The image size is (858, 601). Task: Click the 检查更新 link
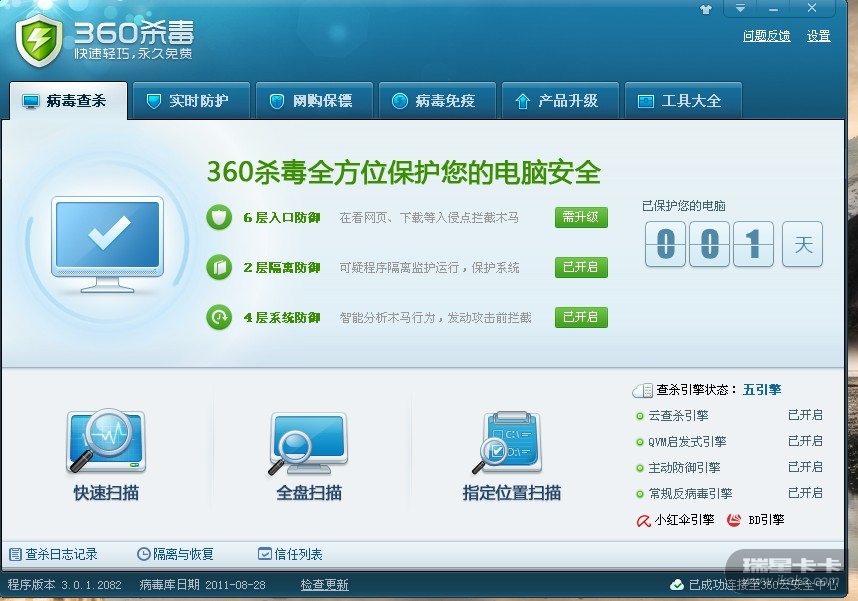pos(324,585)
